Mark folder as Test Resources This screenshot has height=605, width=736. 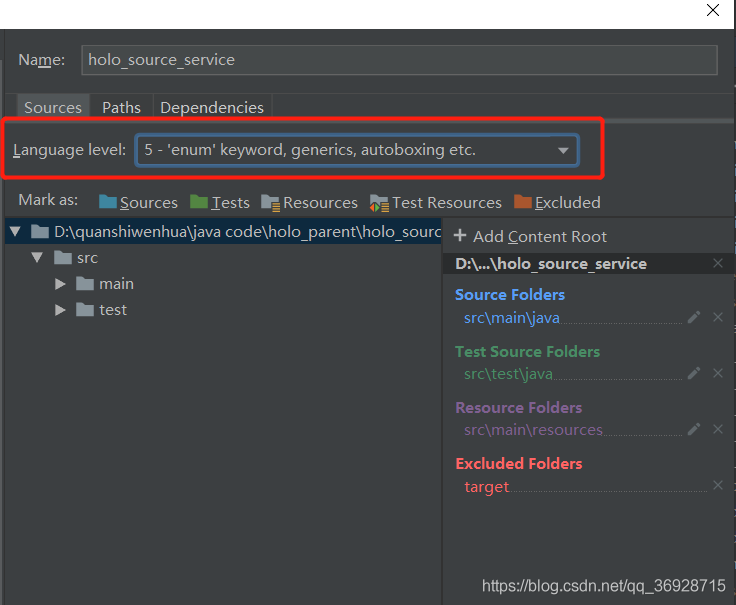(436, 202)
